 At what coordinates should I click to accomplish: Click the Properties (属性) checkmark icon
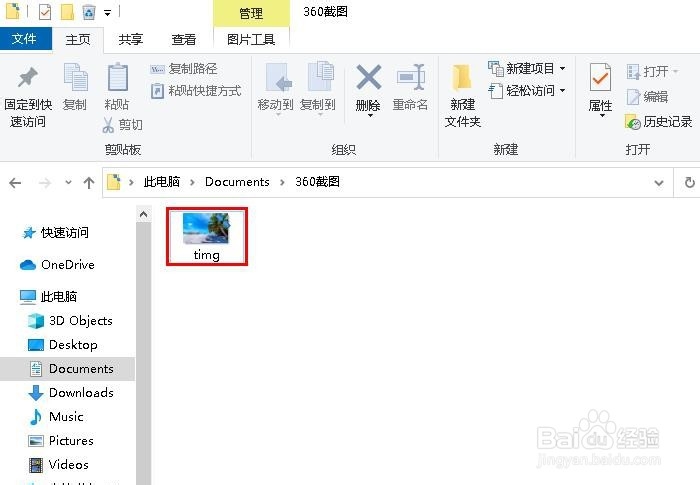(600, 78)
